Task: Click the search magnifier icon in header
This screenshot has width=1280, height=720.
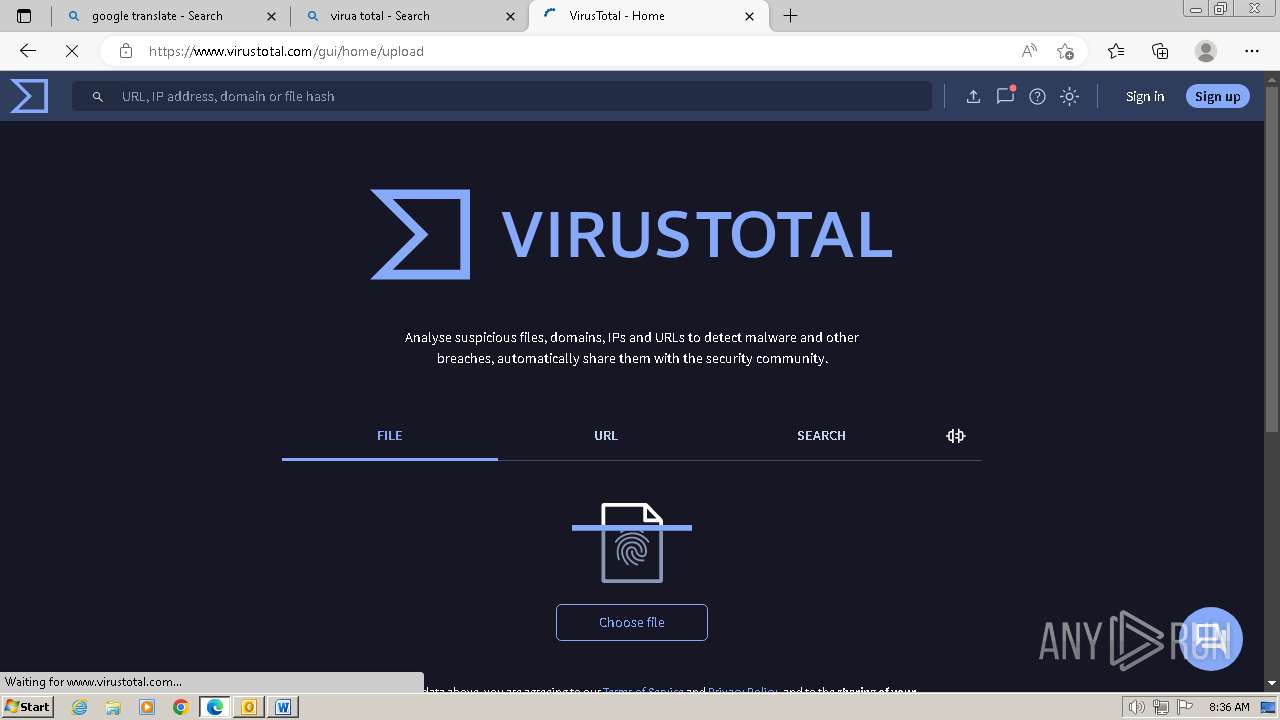Action: [98, 96]
